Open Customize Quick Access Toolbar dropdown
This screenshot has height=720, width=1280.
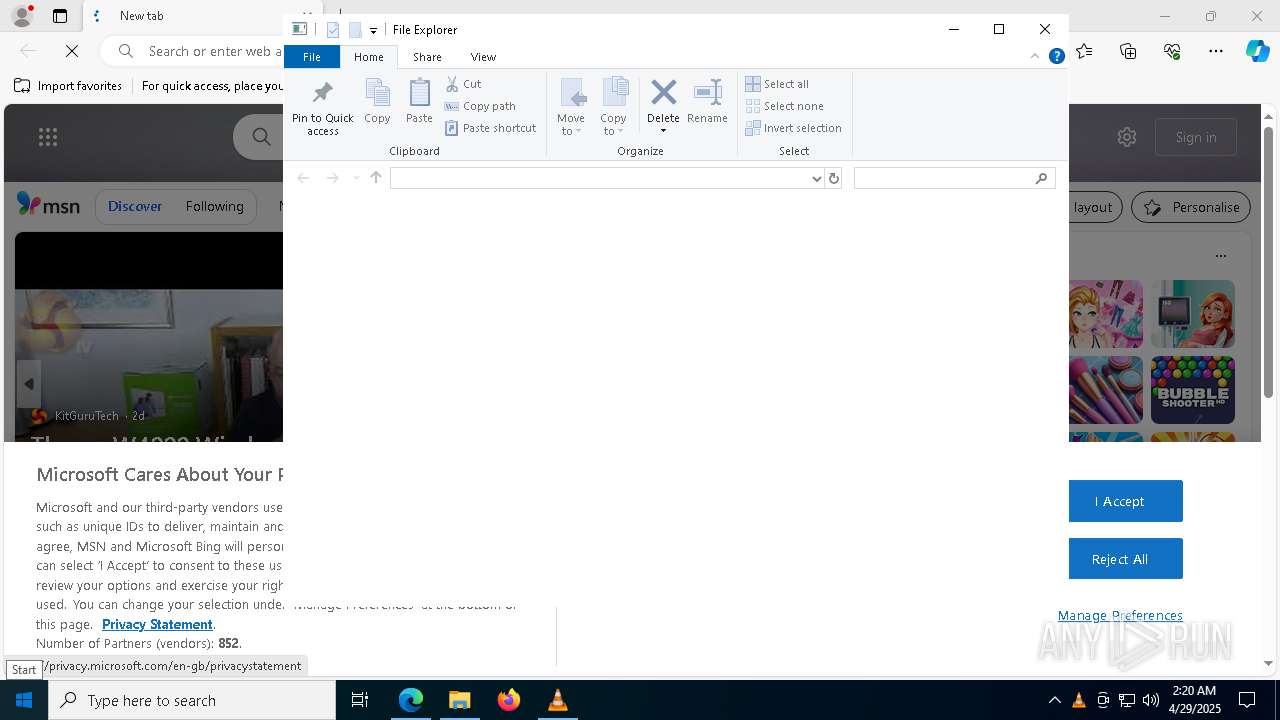pos(373,31)
